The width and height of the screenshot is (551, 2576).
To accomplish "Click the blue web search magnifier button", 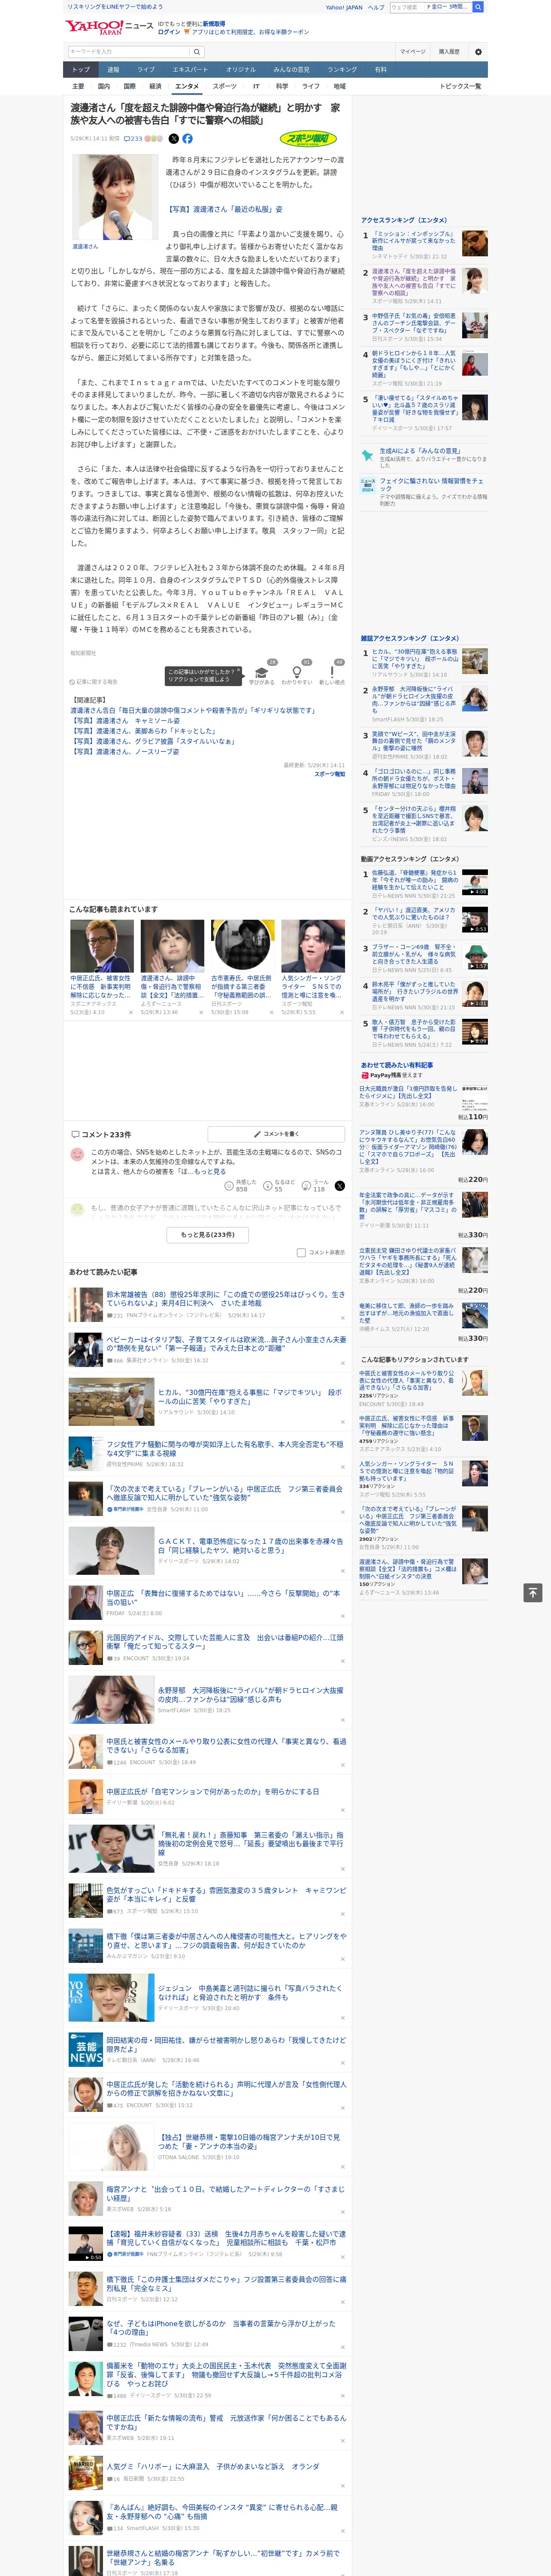I will pos(478,7).
